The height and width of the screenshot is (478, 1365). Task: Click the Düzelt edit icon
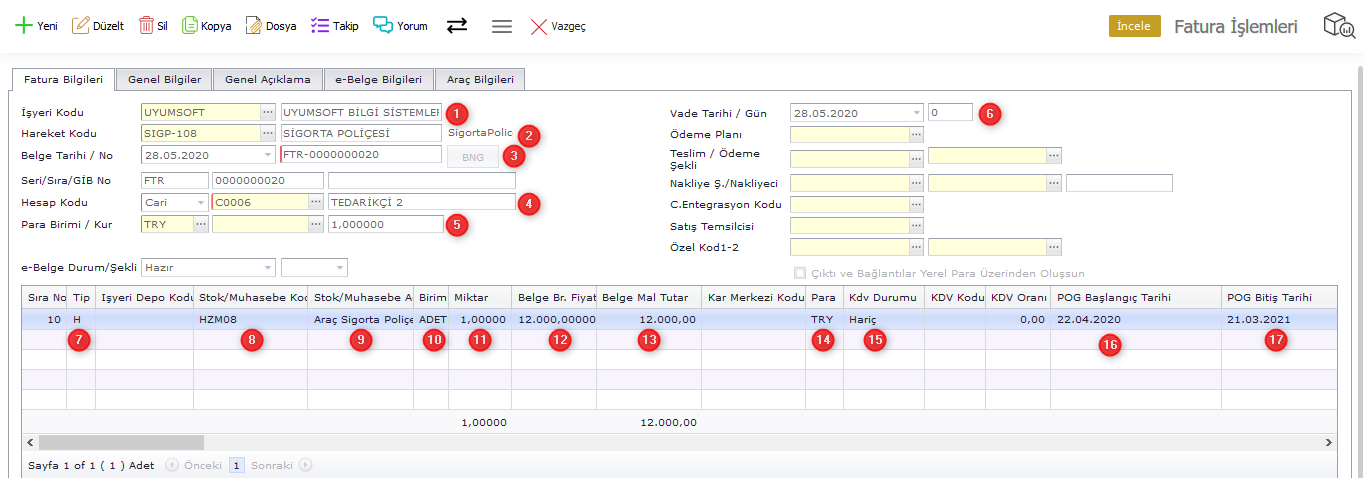81,26
